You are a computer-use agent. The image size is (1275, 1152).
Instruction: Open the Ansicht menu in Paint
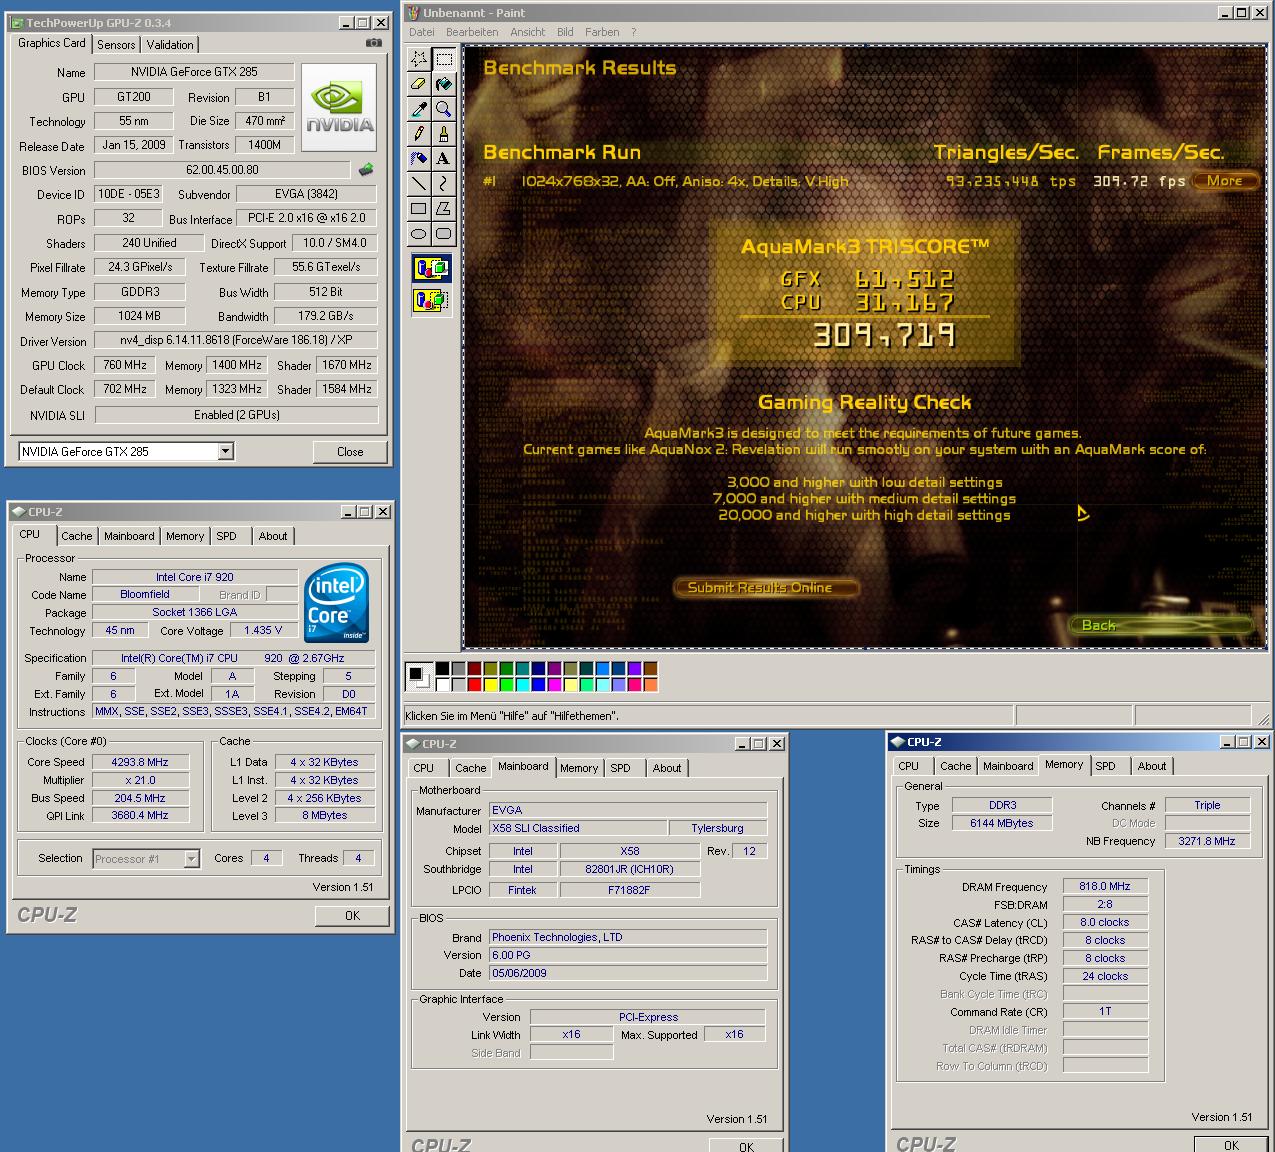pyautogui.click(x=528, y=32)
